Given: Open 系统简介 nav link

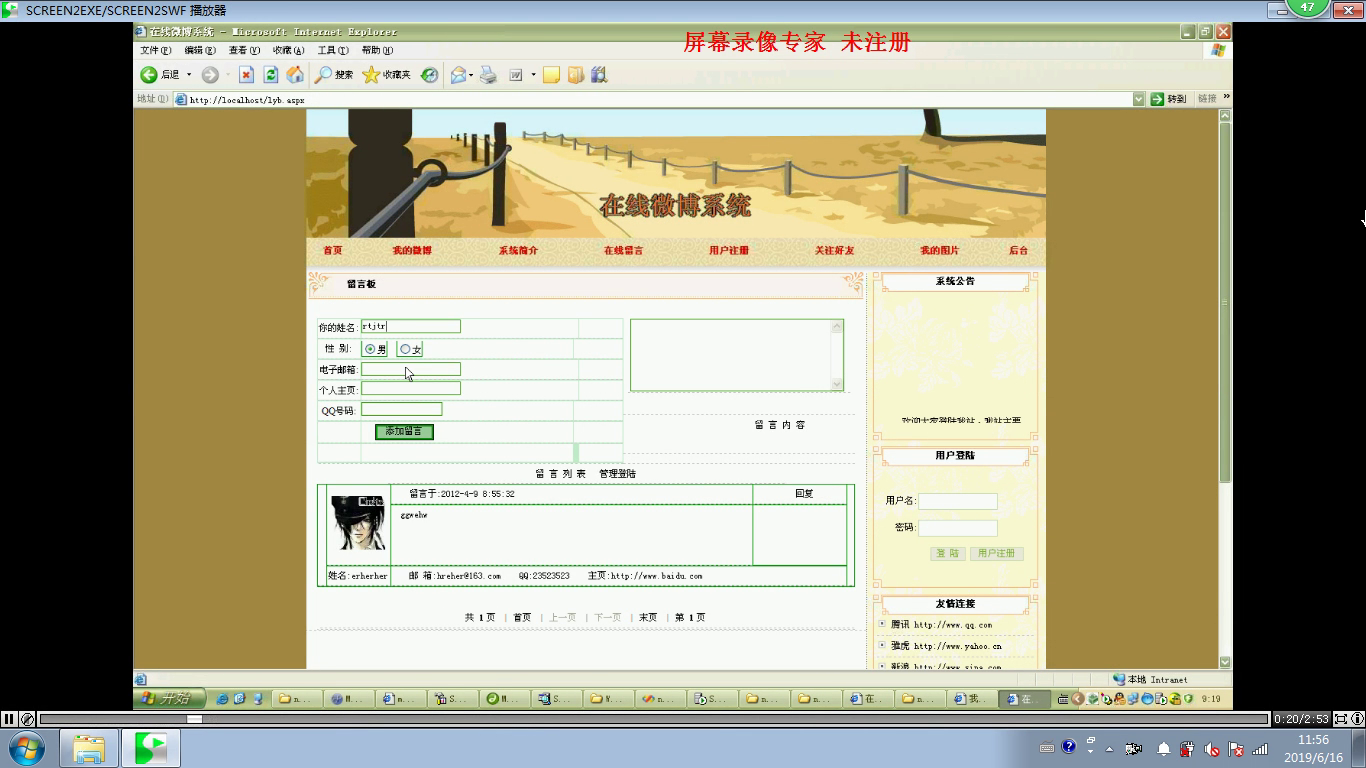Looking at the screenshot, I should tap(518, 250).
